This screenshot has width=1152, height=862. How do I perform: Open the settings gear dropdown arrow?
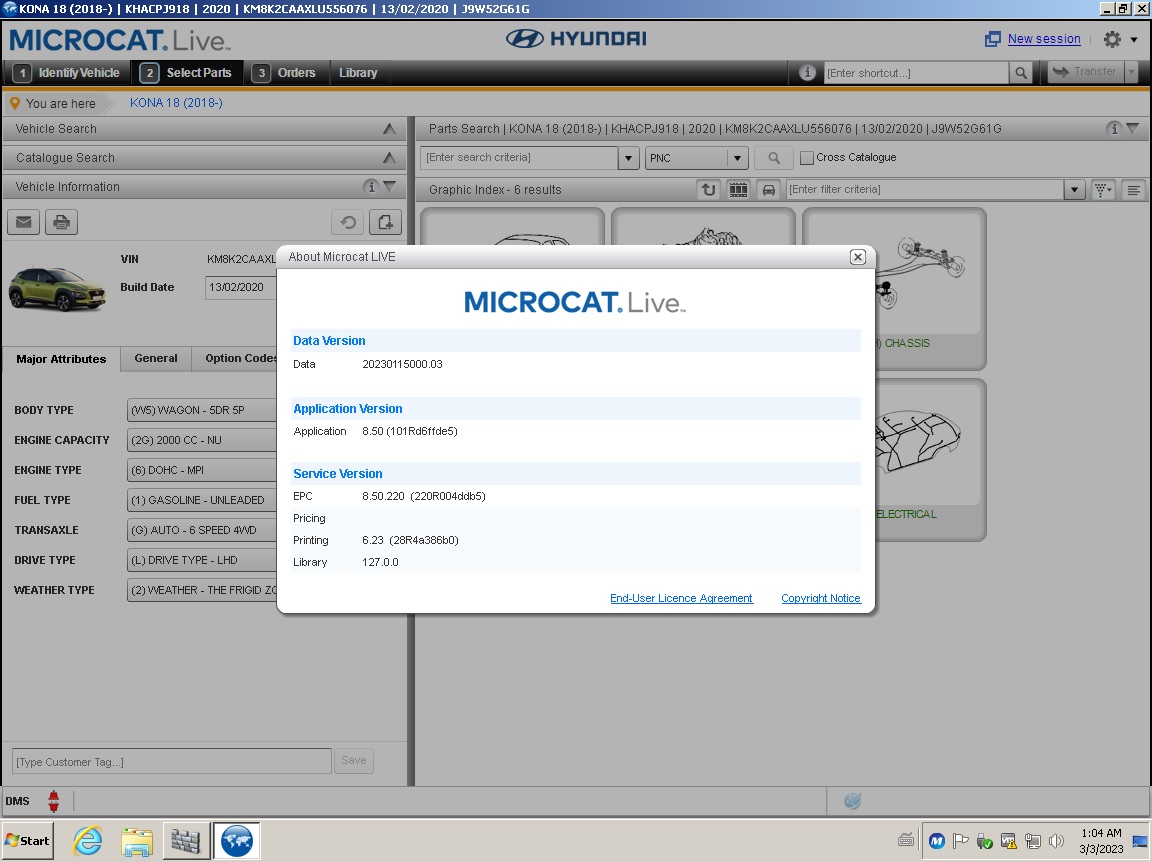pos(1134,40)
